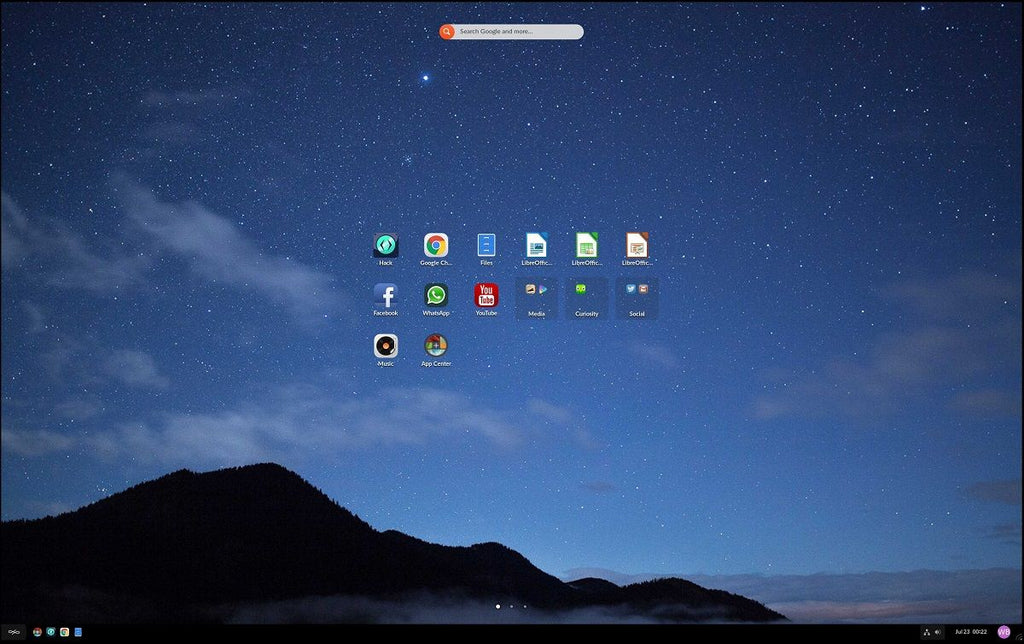Image resolution: width=1024 pixels, height=644 pixels.
Task: Open LibreOffice Impress
Action: pos(638,243)
